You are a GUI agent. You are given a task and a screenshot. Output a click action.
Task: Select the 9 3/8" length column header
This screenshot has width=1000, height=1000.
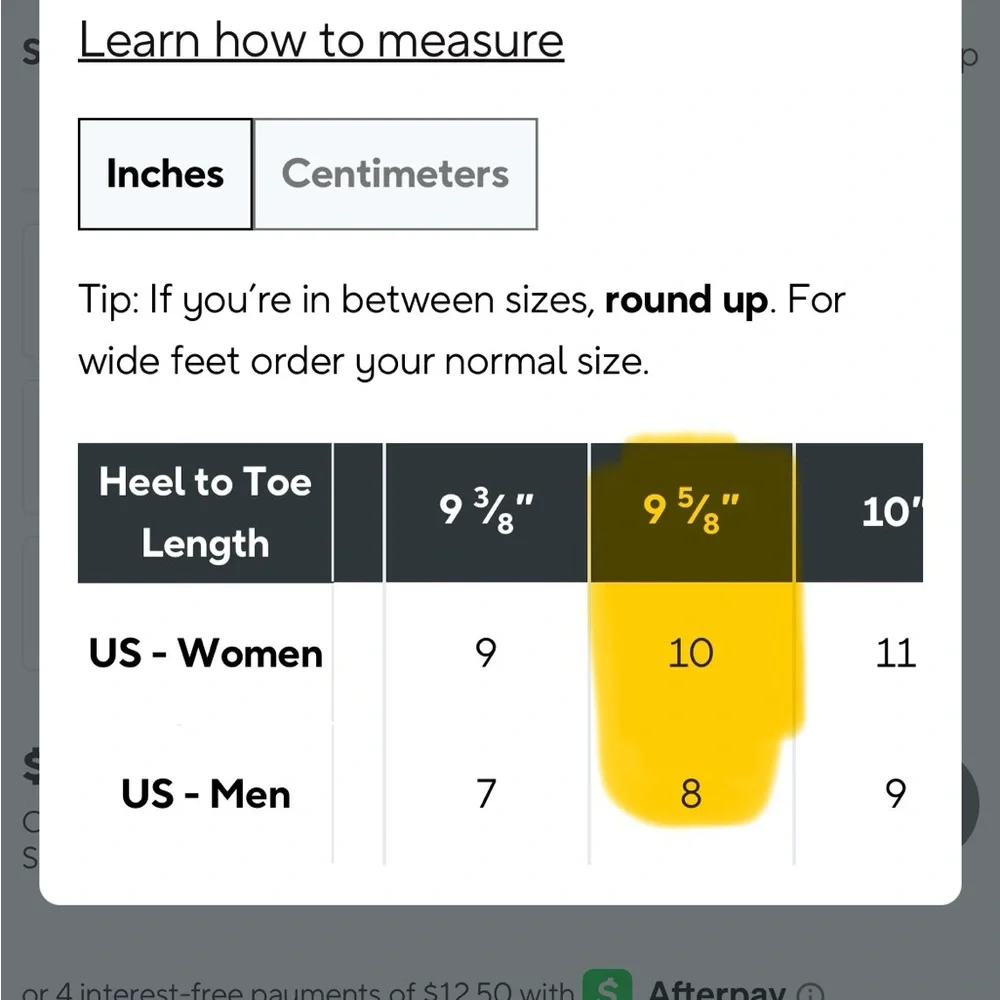point(487,512)
